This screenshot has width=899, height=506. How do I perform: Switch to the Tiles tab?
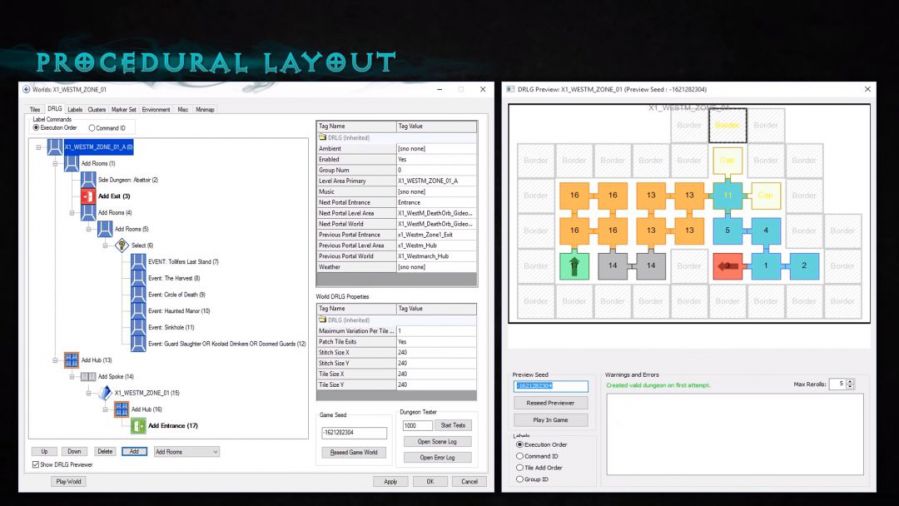[35, 109]
